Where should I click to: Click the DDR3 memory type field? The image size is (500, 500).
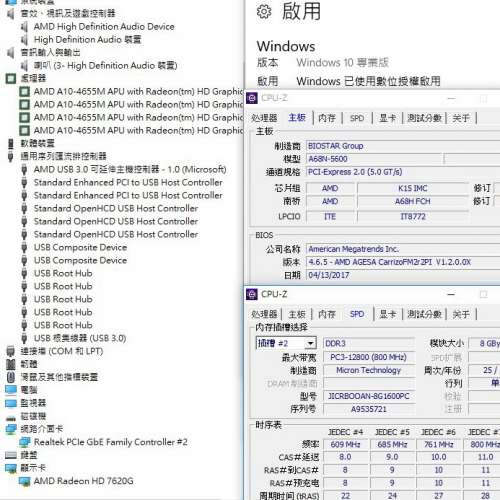[369, 343]
